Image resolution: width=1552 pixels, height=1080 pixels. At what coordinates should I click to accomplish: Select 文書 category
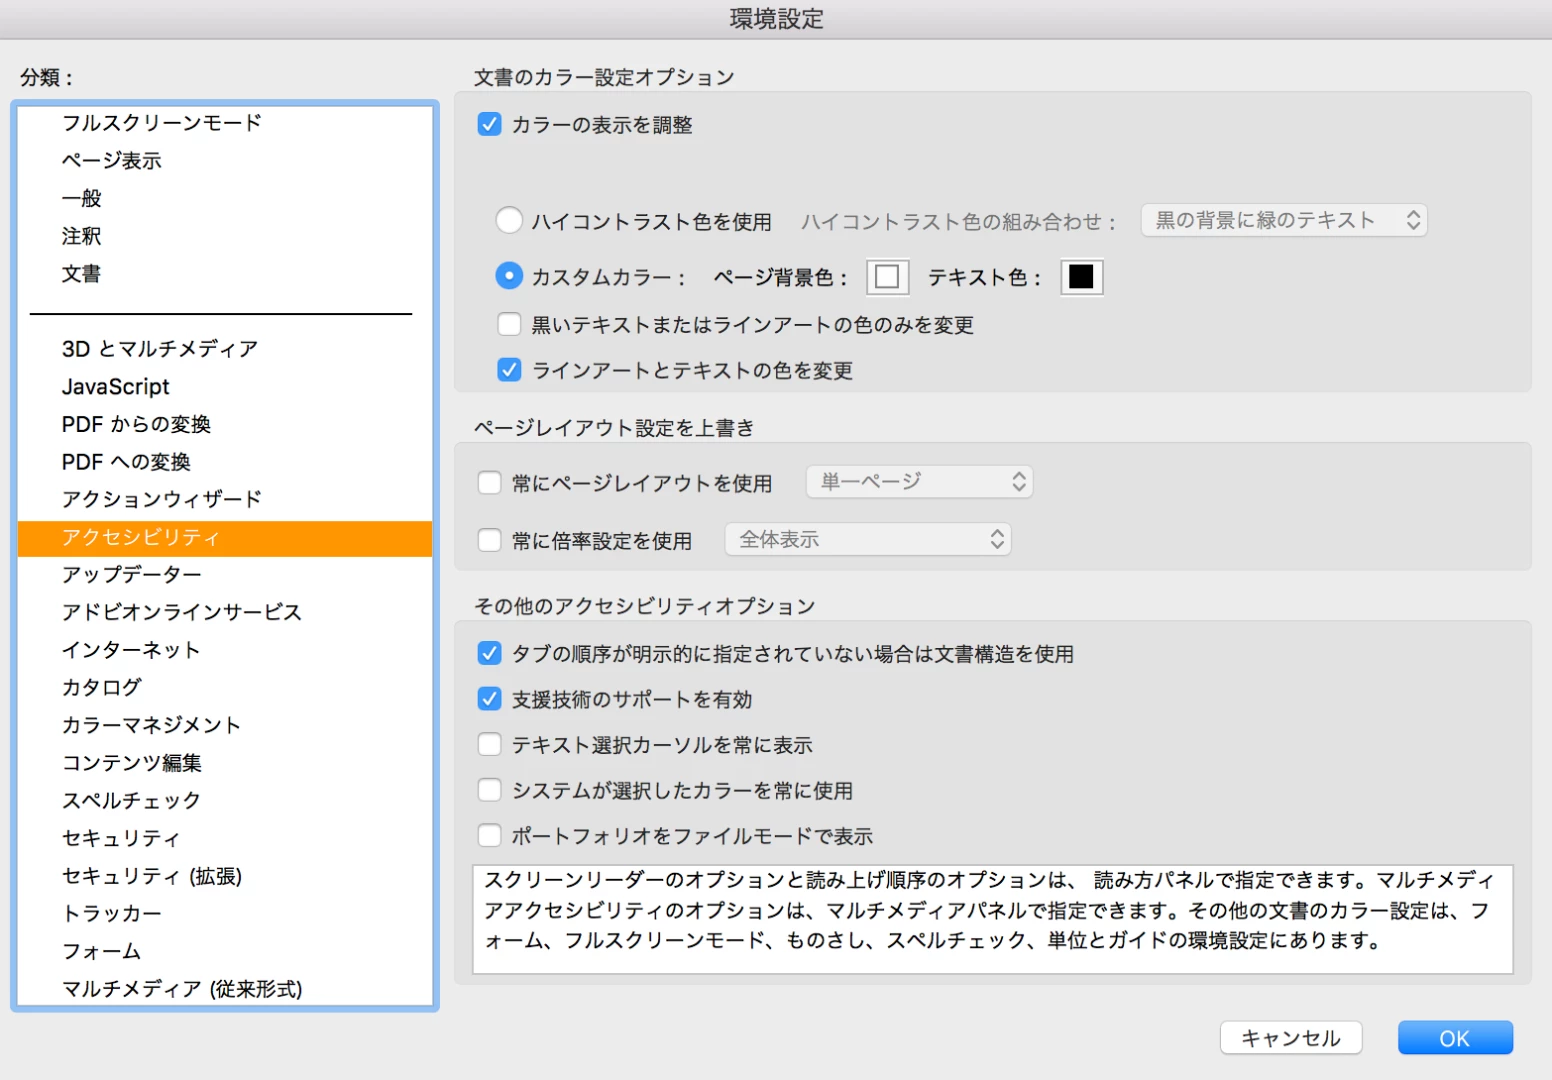pyautogui.click(x=225, y=274)
